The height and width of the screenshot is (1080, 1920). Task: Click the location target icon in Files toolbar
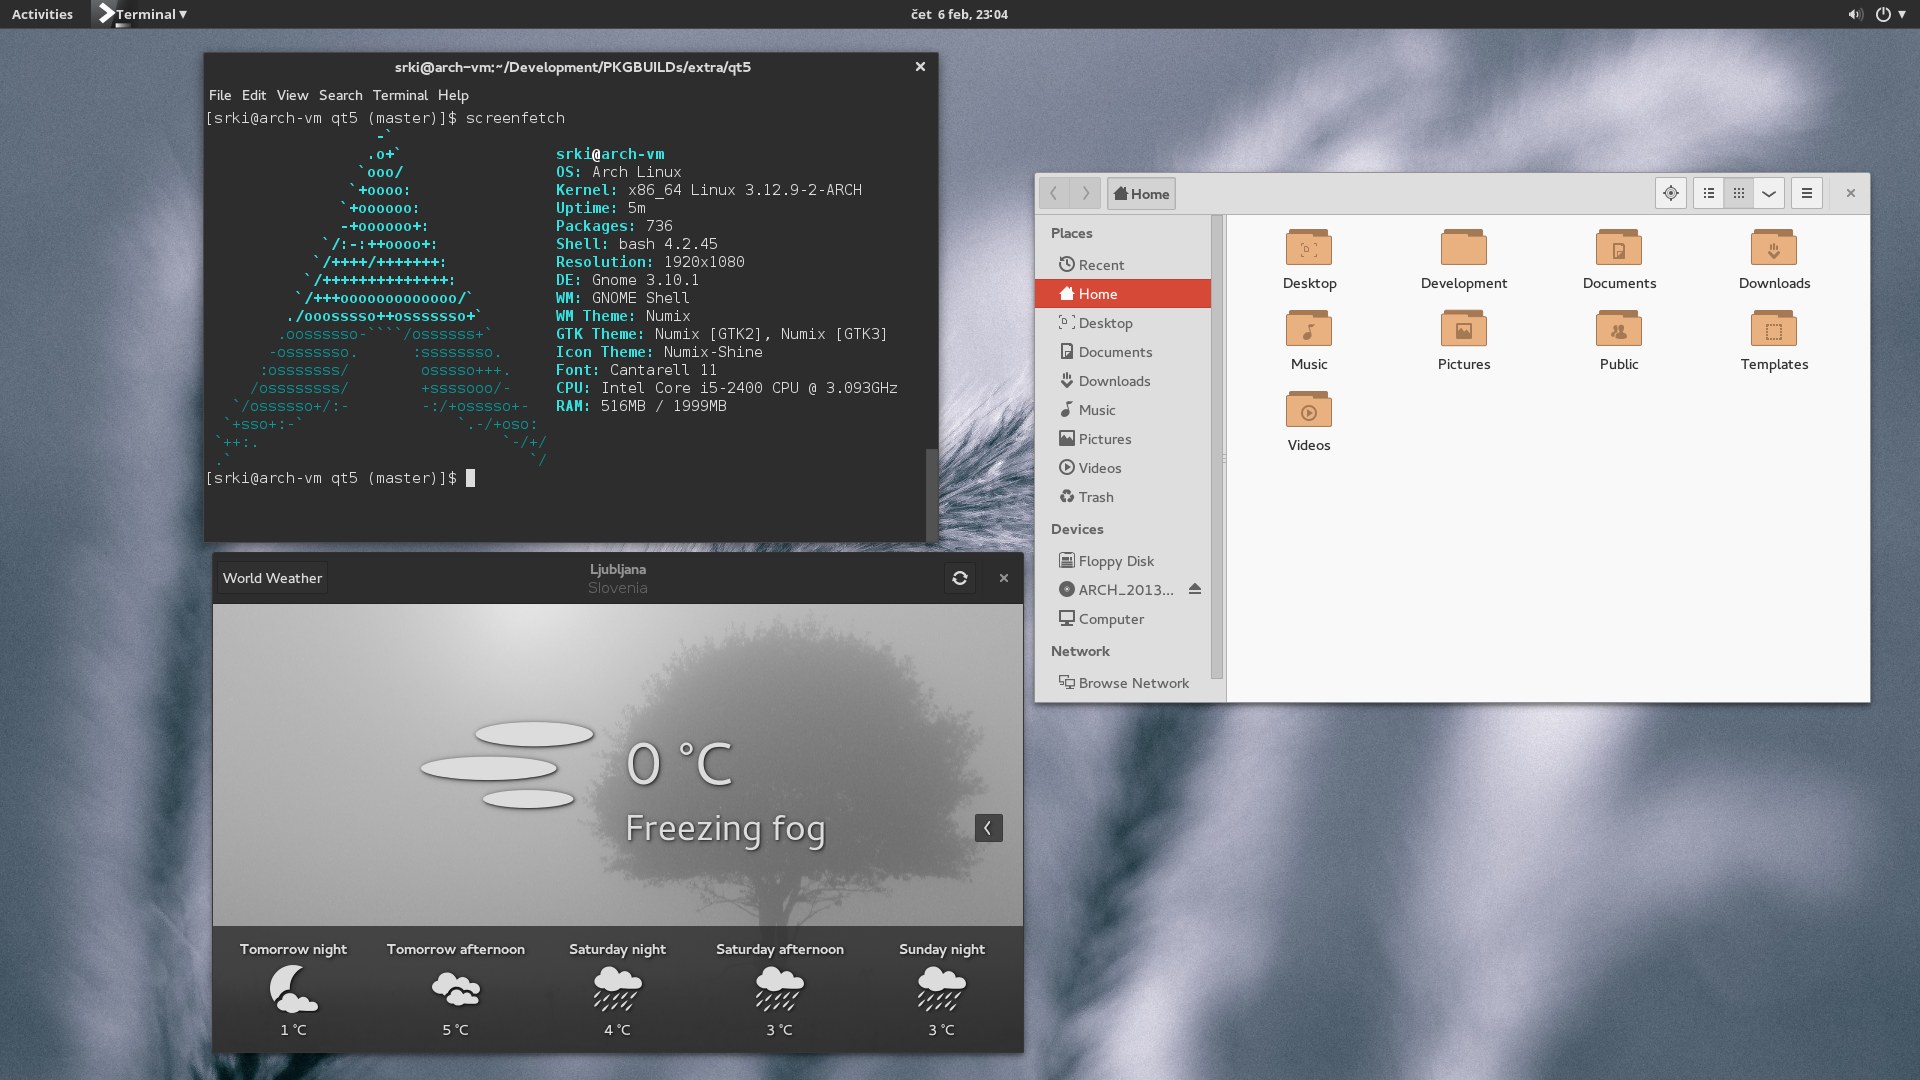1670,193
